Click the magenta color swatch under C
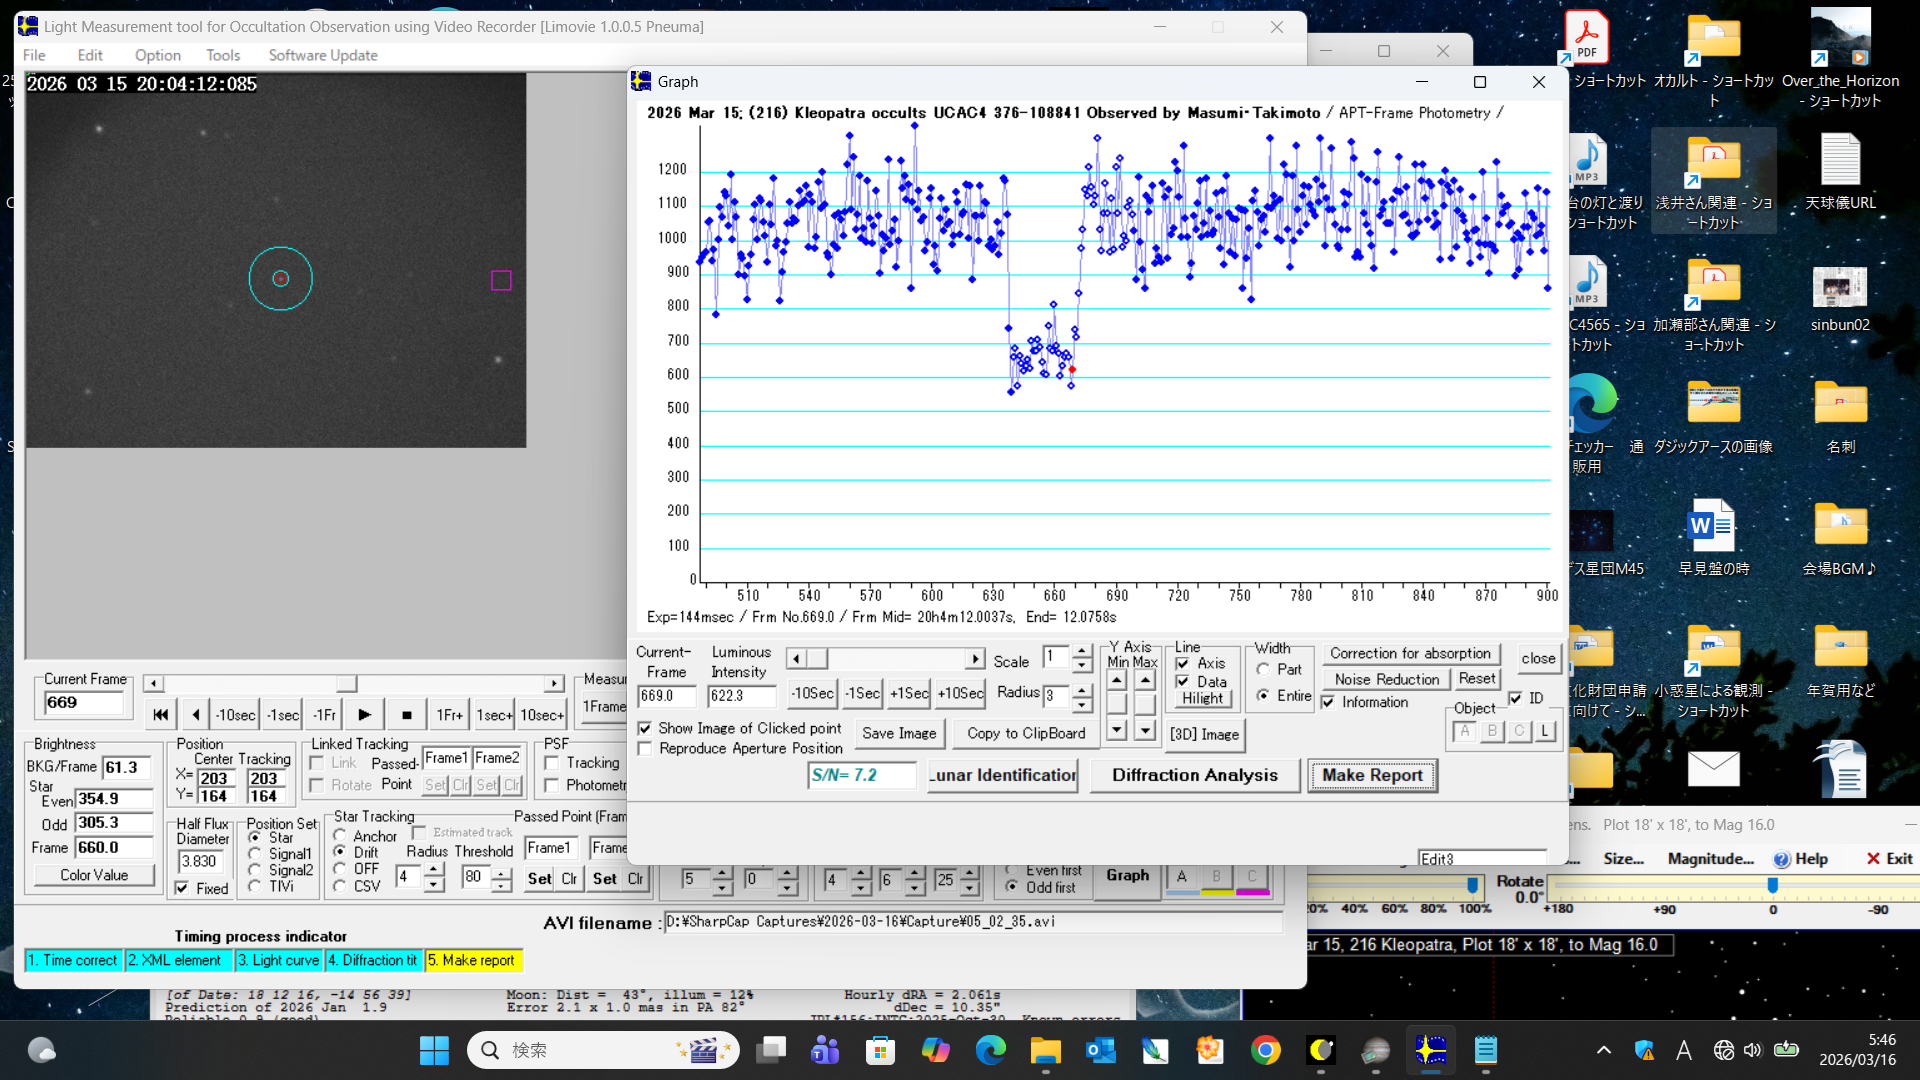 pos(1251,891)
